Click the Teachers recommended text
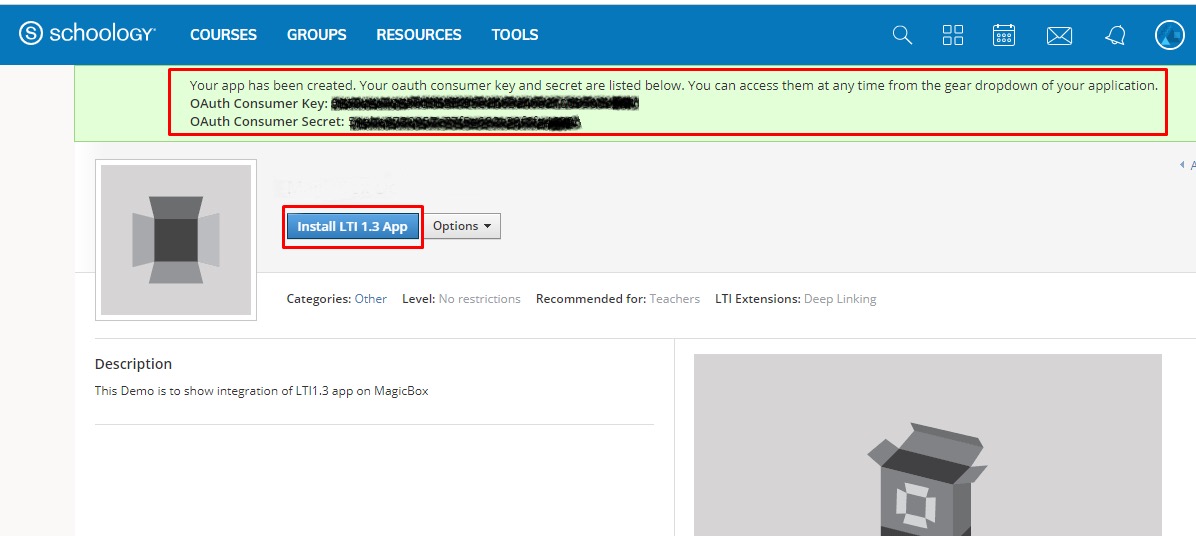Screen dimensions: 1196x536 [674, 299]
